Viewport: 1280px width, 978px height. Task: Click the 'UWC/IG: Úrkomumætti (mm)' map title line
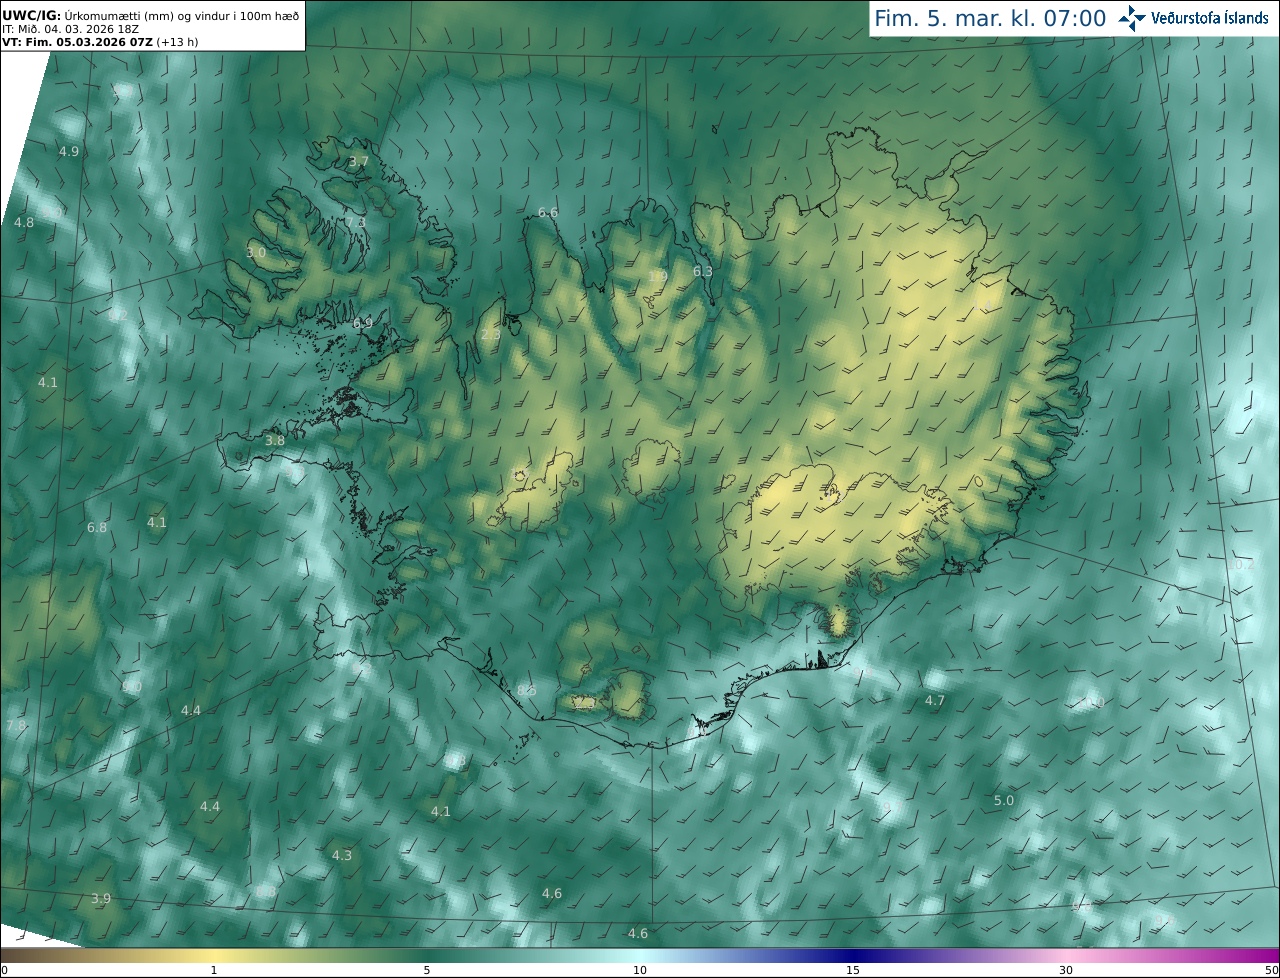[x=151, y=15]
